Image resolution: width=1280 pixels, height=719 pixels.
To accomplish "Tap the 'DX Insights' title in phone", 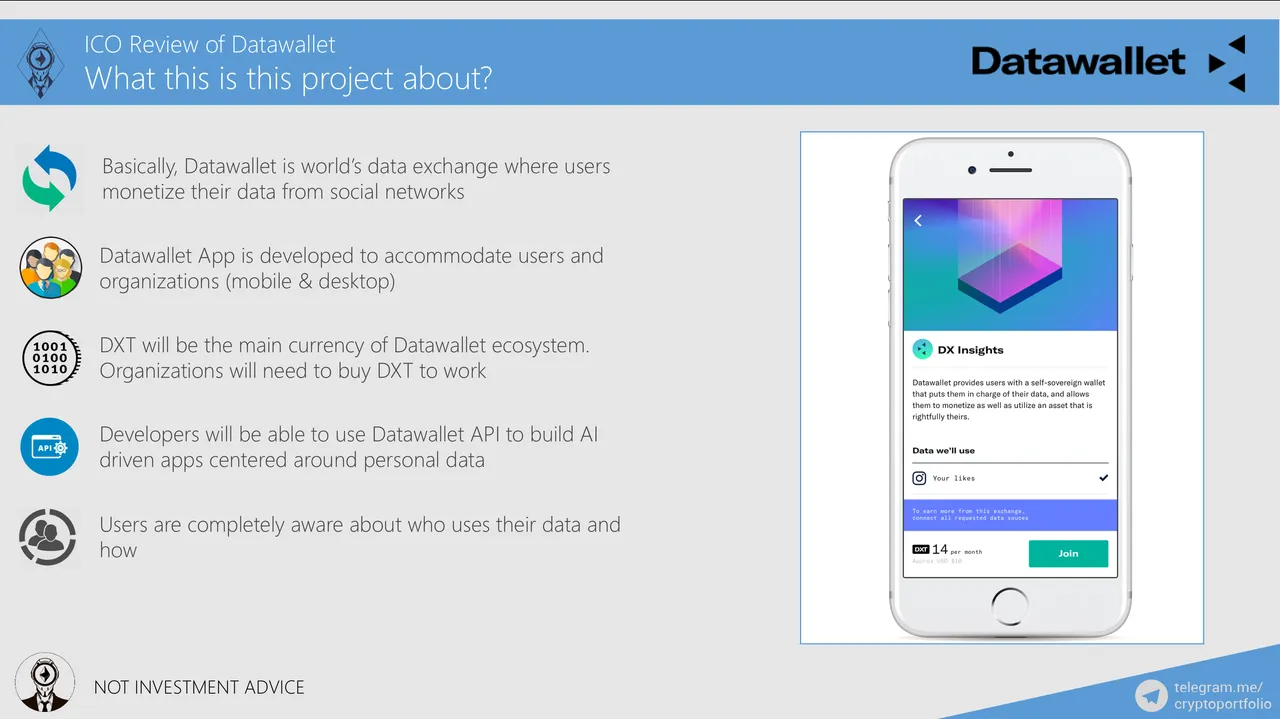I will point(970,350).
